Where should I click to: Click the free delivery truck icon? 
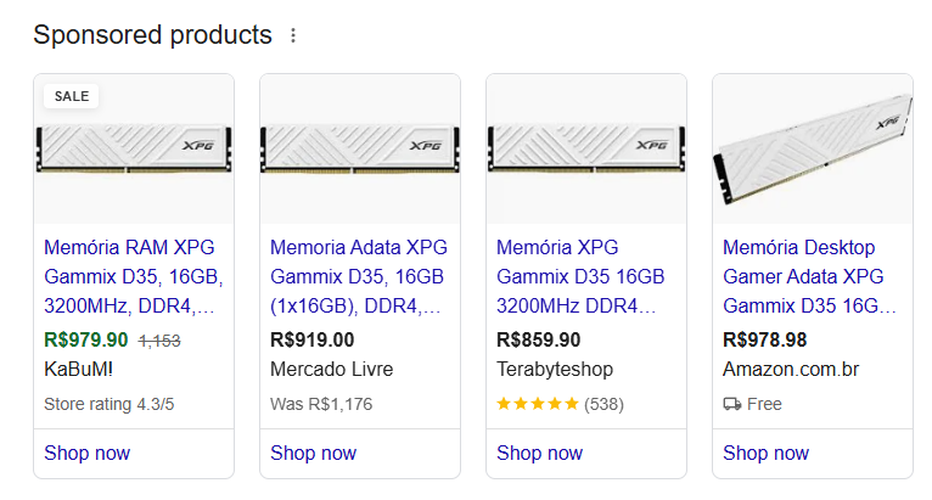(732, 404)
